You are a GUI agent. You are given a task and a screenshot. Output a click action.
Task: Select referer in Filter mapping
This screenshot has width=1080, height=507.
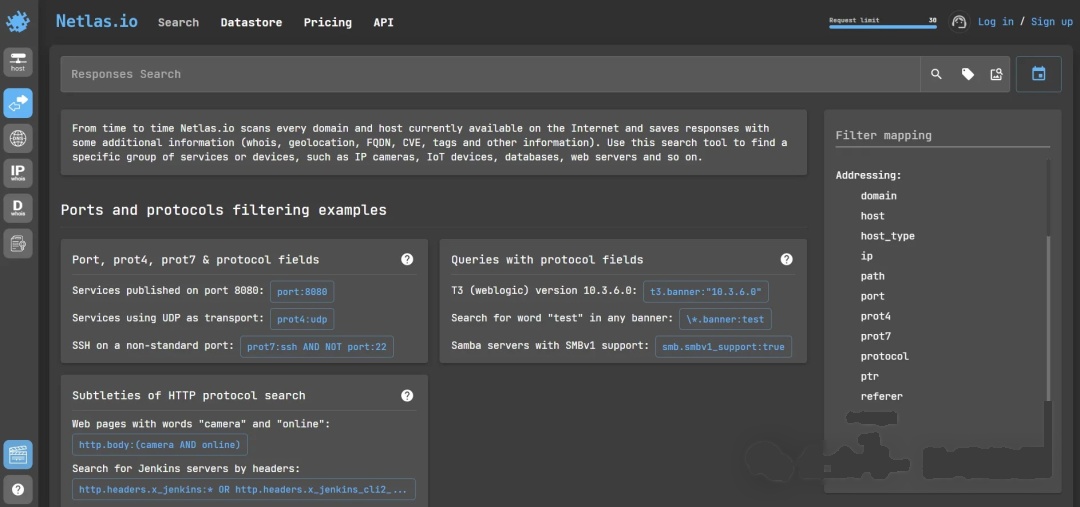click(882, 396)
